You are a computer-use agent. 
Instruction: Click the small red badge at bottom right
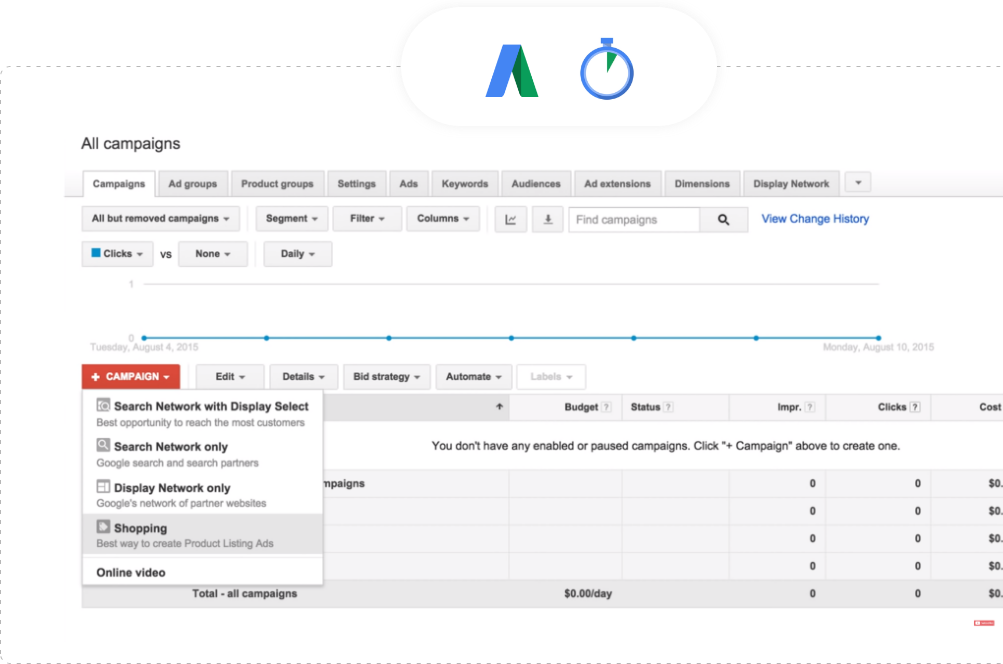point(984,623)
